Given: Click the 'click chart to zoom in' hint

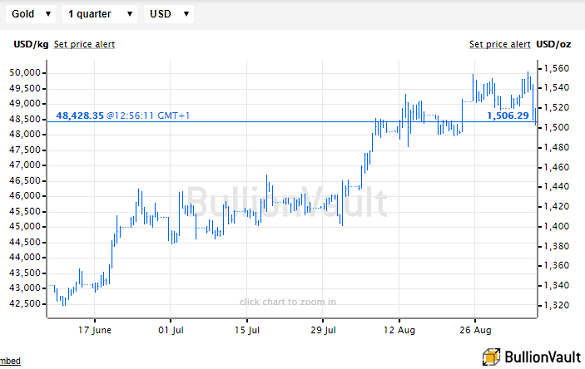Looking at the screenshot, I should 288,302.
